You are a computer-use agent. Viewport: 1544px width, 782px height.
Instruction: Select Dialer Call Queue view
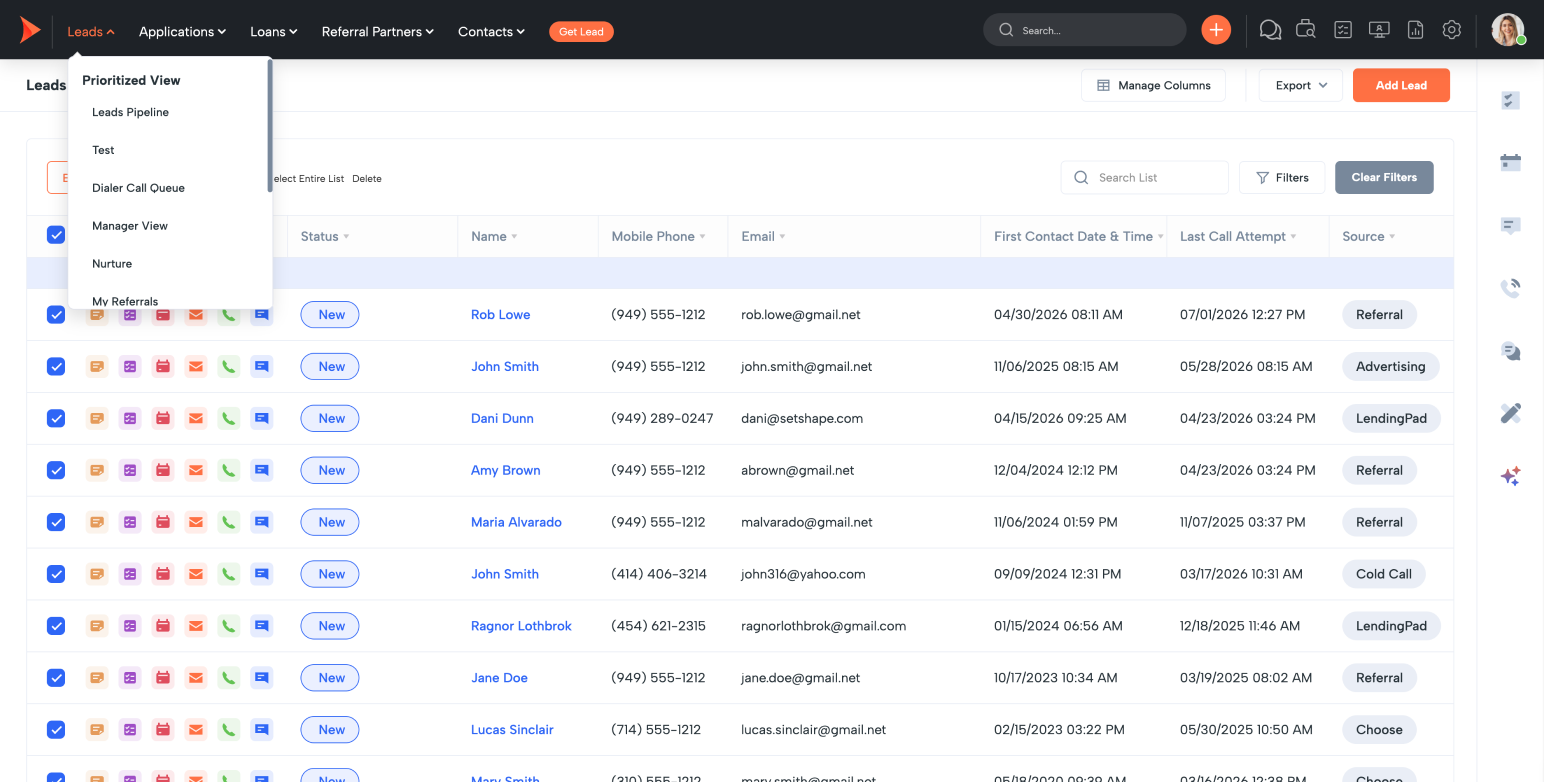click(x=138, y=188)
